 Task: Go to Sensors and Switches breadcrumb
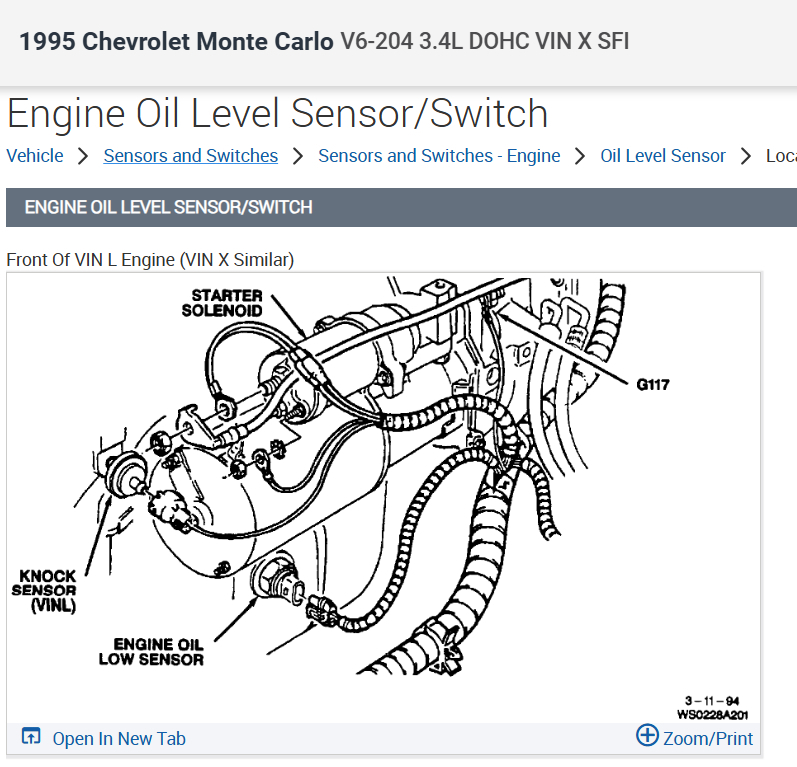pyautogui.click(x=191, y=156)
